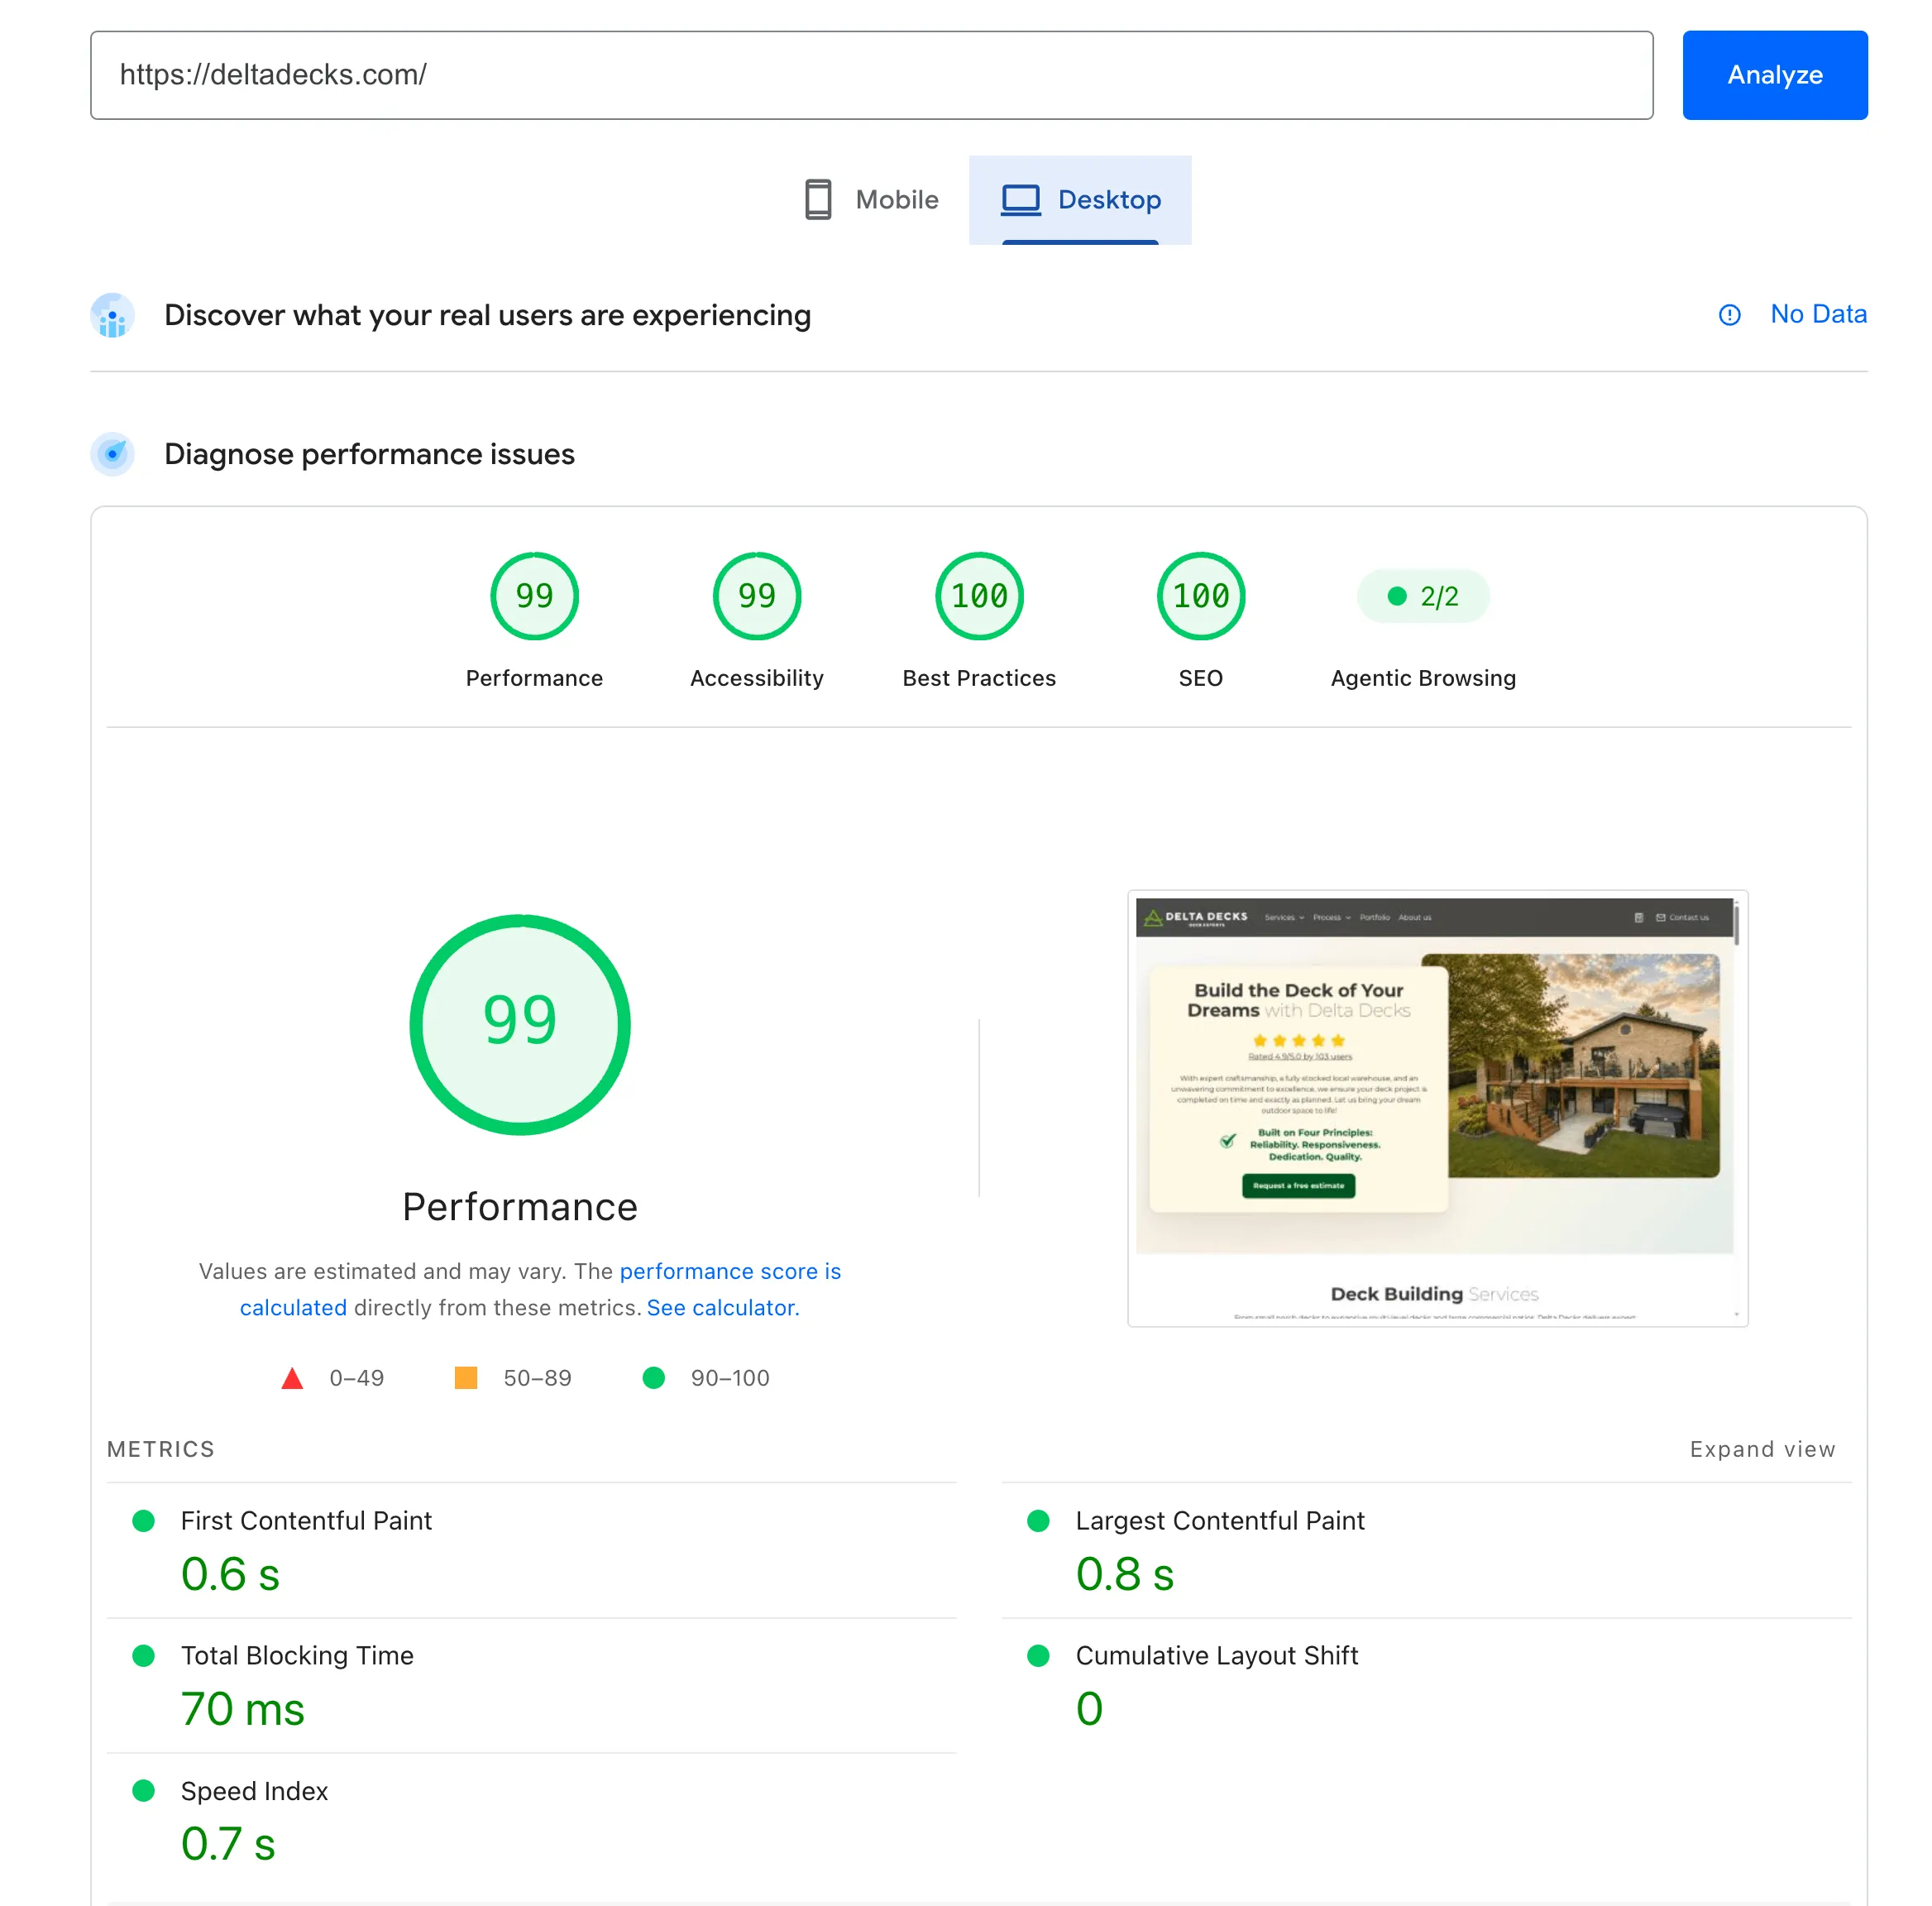Click the Total Blocking Time green status dot
Screen dimensions: 1932x1906
(144, 1655)
